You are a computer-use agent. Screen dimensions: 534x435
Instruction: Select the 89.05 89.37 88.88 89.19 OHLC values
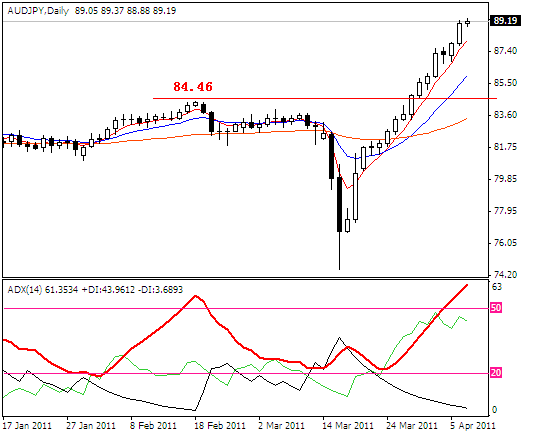coord(126,11)
